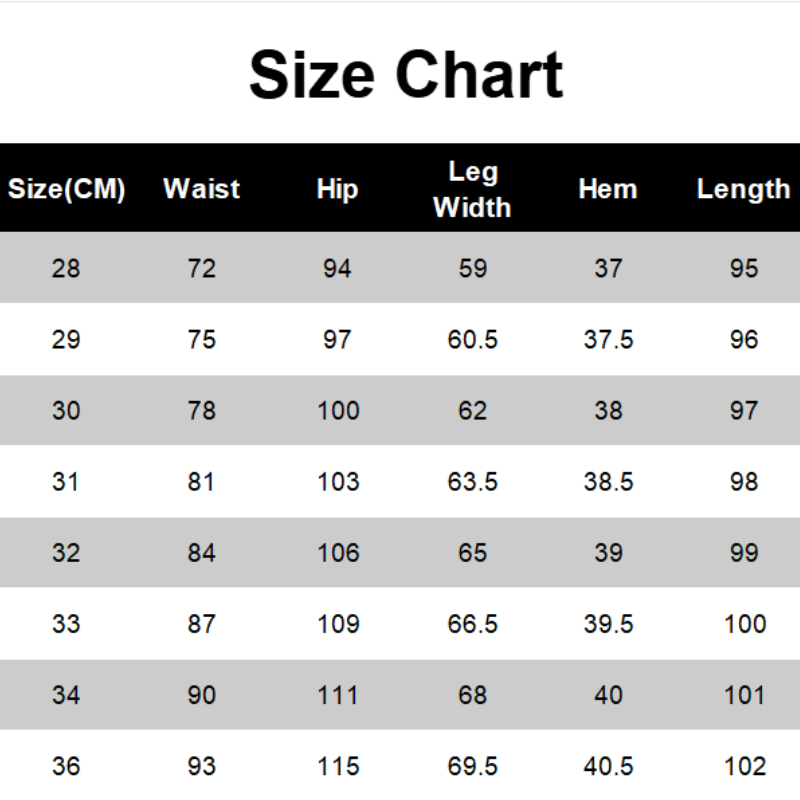800x800 pixels.
Task: Click length value 100
Action: (745, 624)
